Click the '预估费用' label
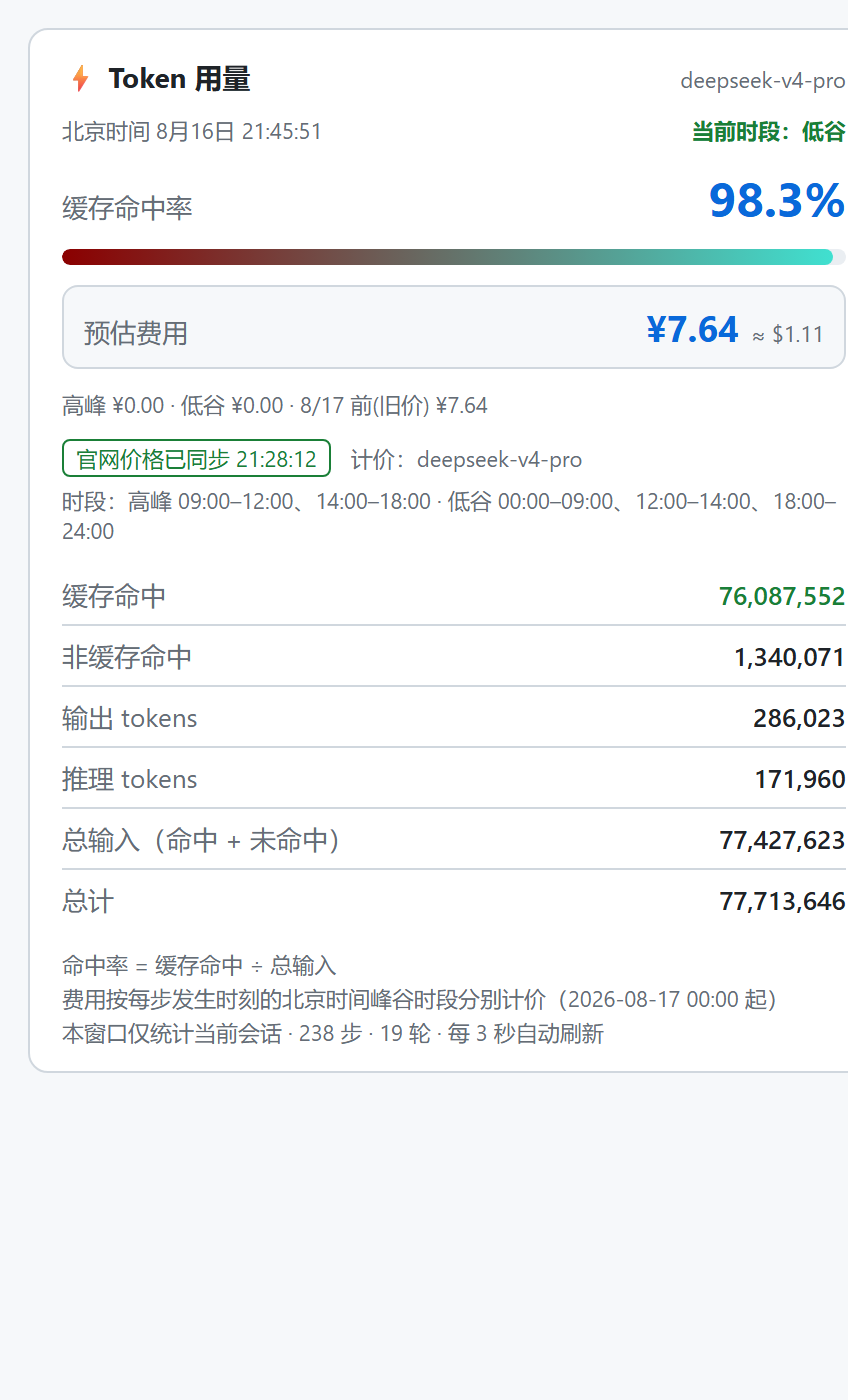This screenshot has height=1400, width=848. pyautogui.click(x=136, y=333)
